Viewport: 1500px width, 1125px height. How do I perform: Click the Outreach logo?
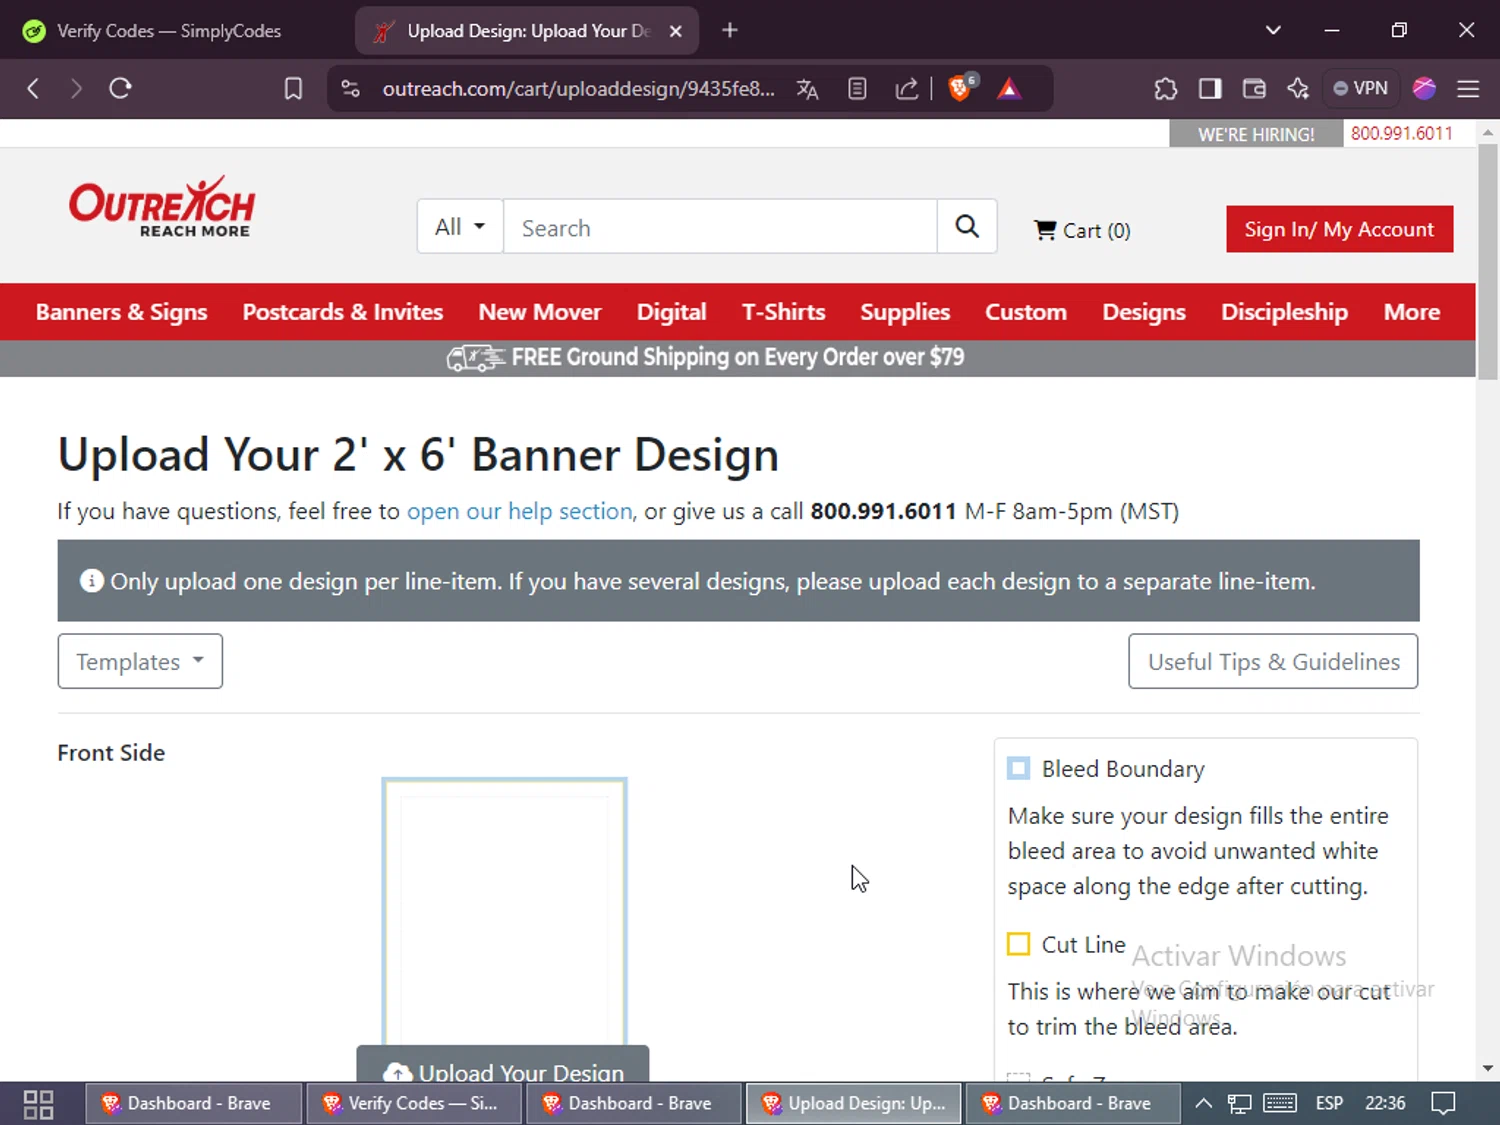162,208
